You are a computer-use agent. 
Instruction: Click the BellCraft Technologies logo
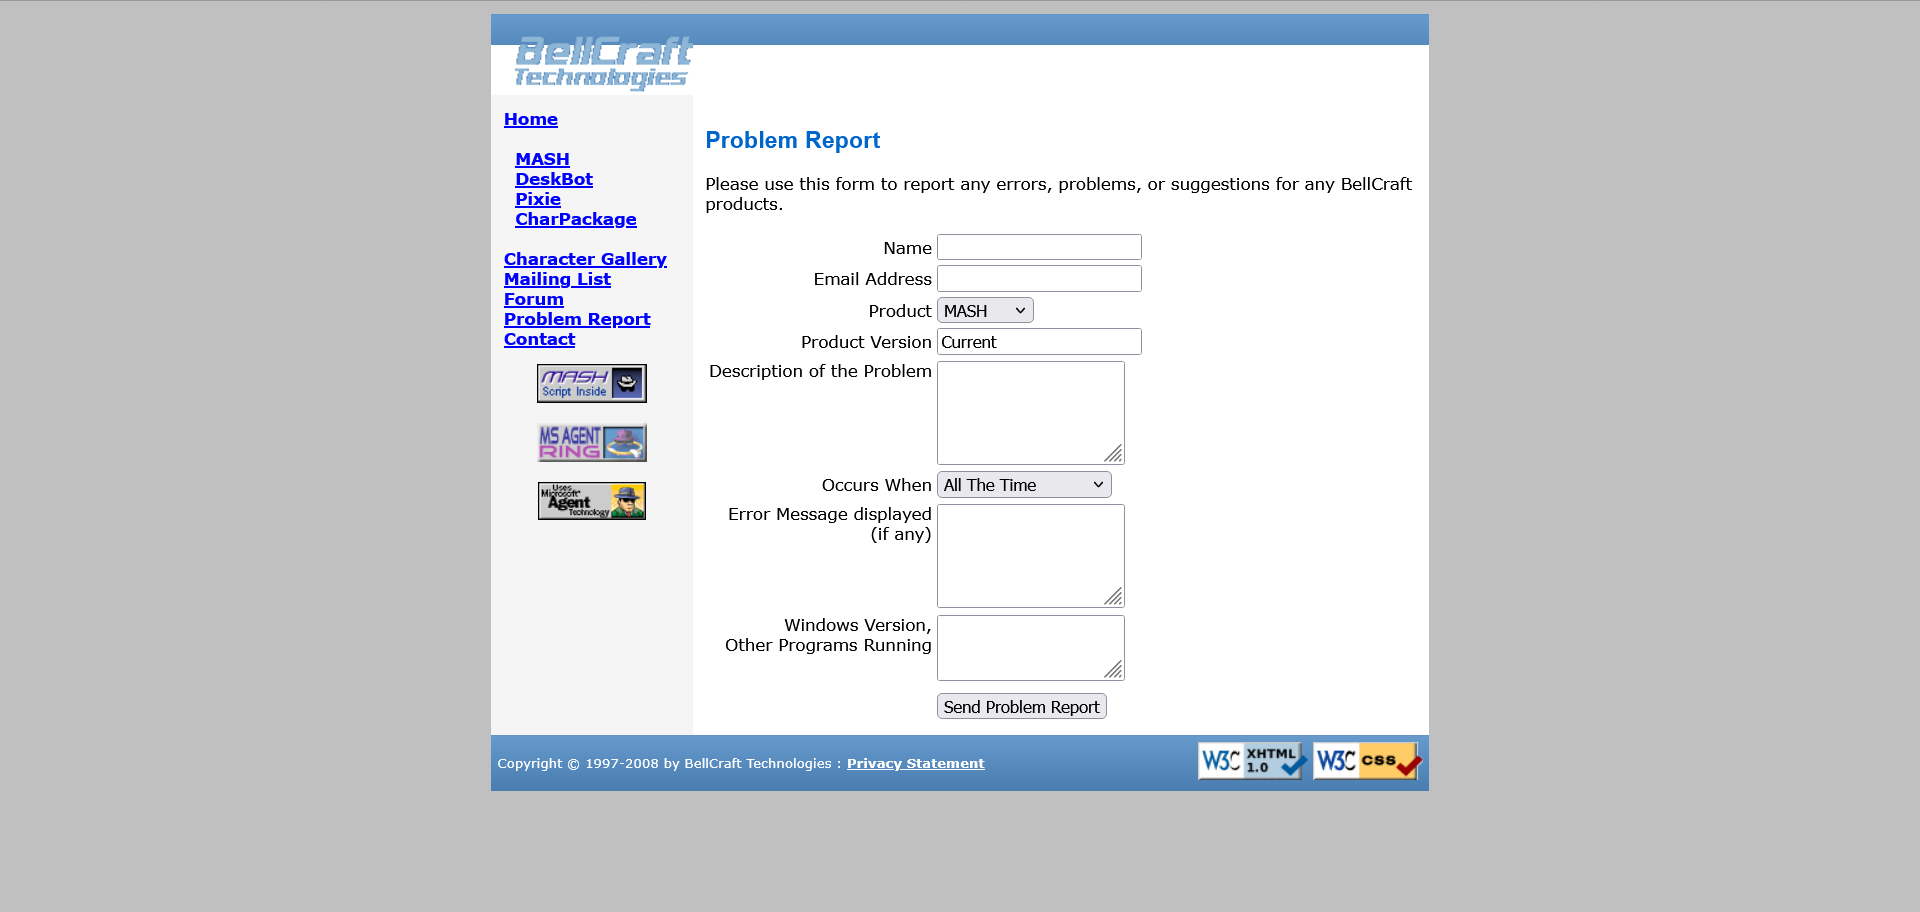[602, 63]
